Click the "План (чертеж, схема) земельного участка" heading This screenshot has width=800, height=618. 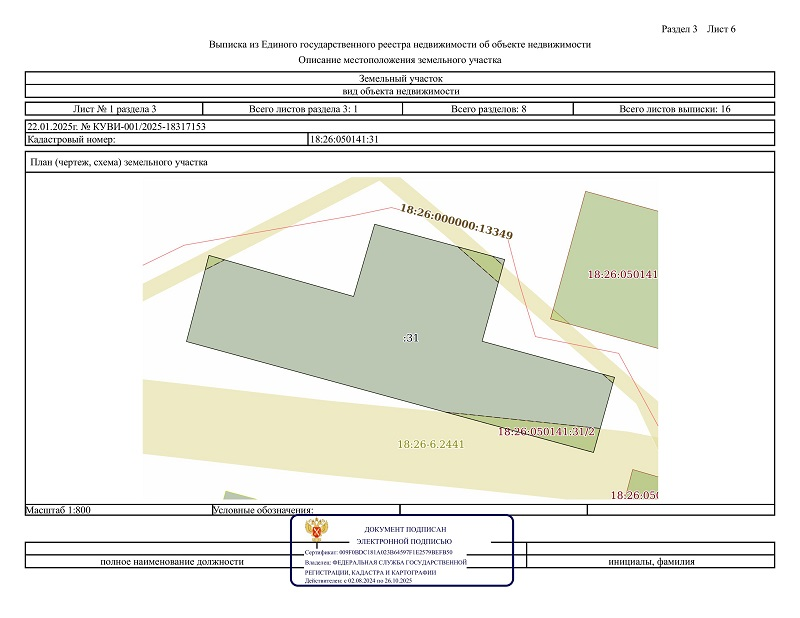pyautogui.click(x=118, y=162)
